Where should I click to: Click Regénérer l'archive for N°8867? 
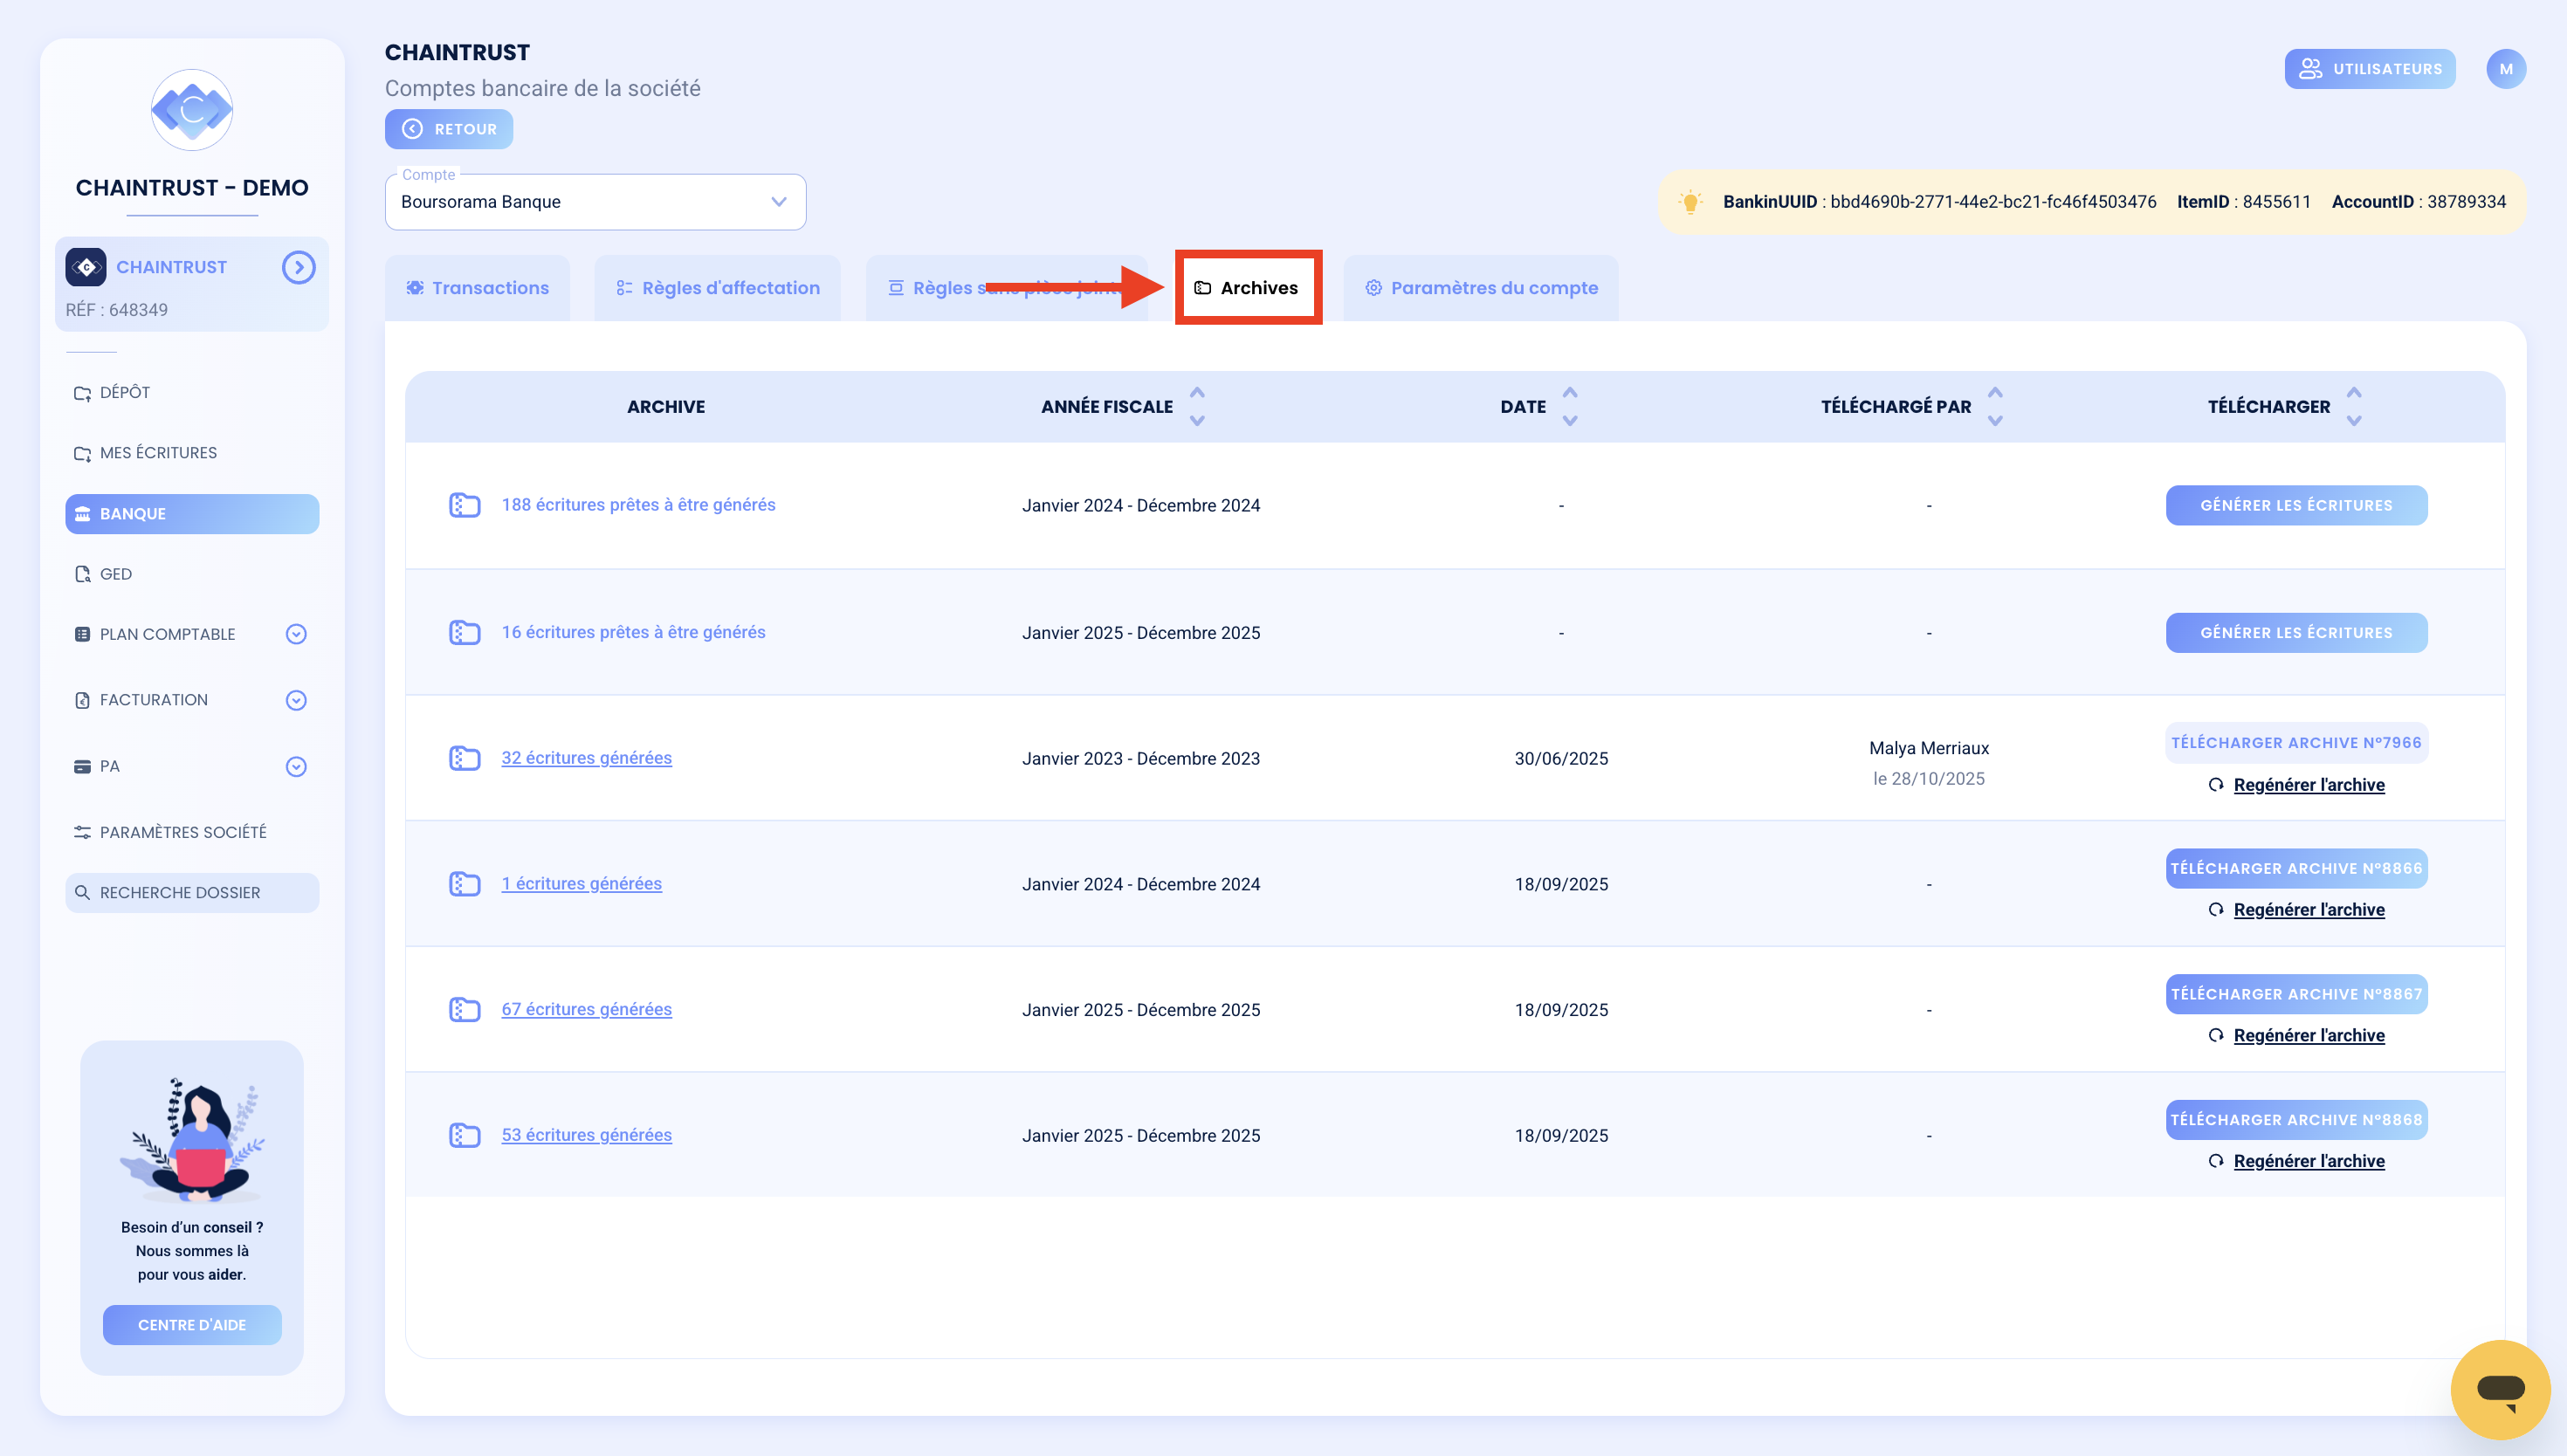(2308, 1036)
